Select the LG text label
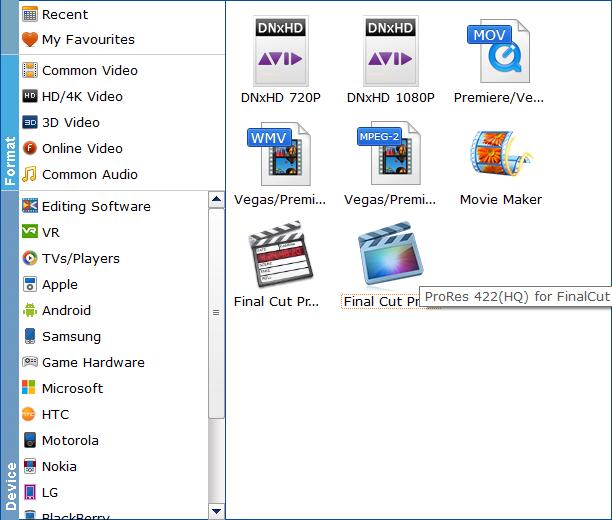The height and width of the screenshot is (520, 612). [50, 493]
